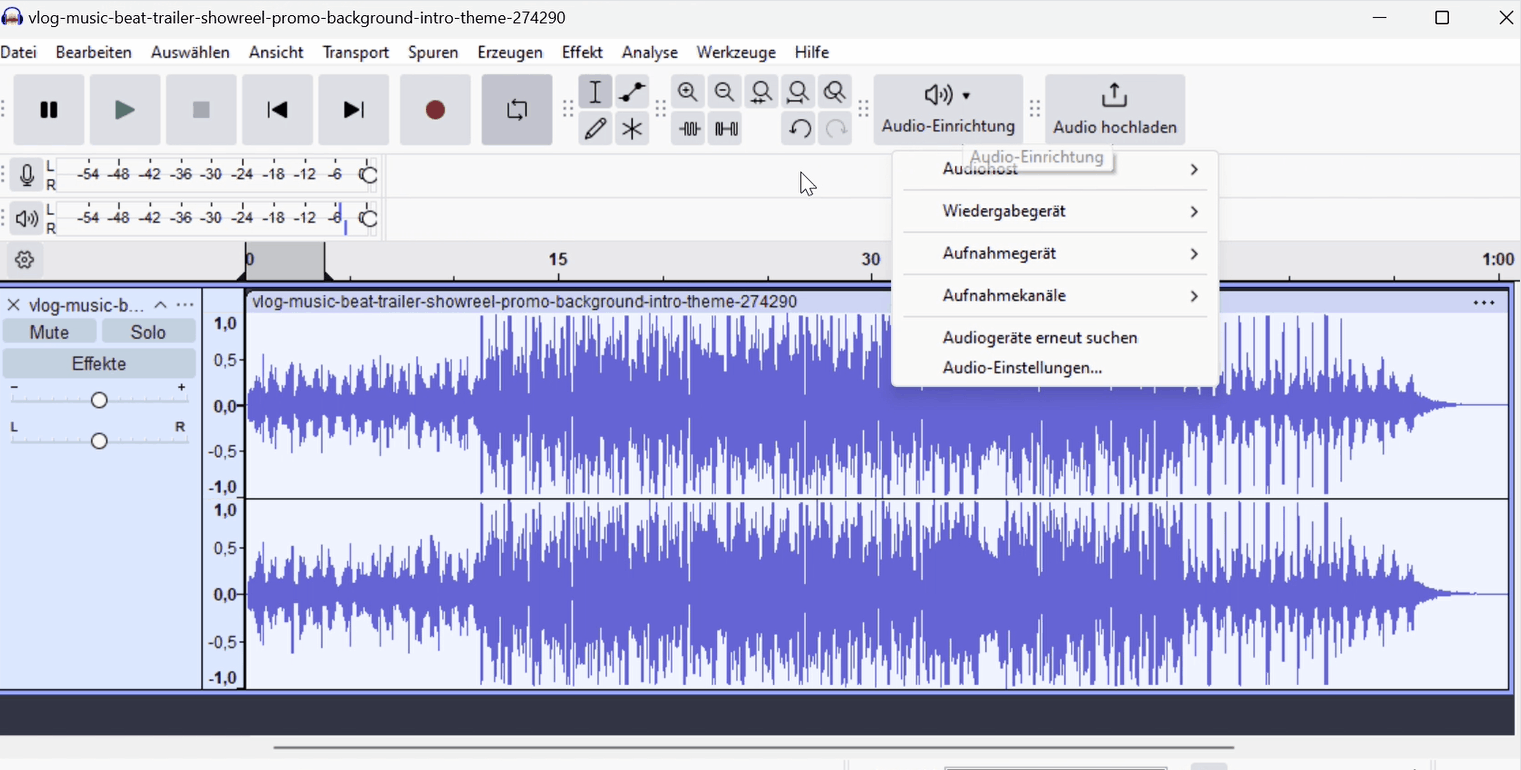Open the timeline options gear icon
This screenshot has width=1521, height=770.
25,260
